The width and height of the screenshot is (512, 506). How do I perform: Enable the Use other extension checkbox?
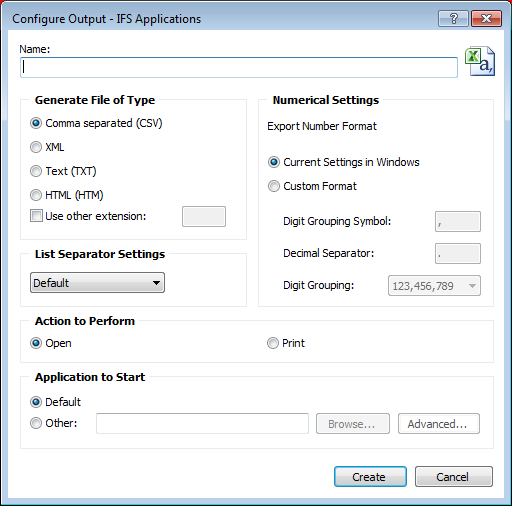(36, 216)
